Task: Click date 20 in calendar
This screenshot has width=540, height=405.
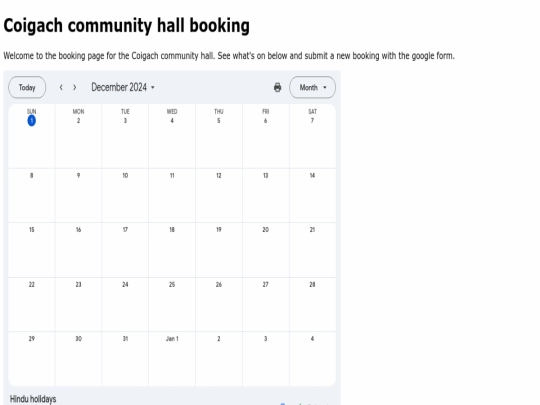Action: [266, 230]
